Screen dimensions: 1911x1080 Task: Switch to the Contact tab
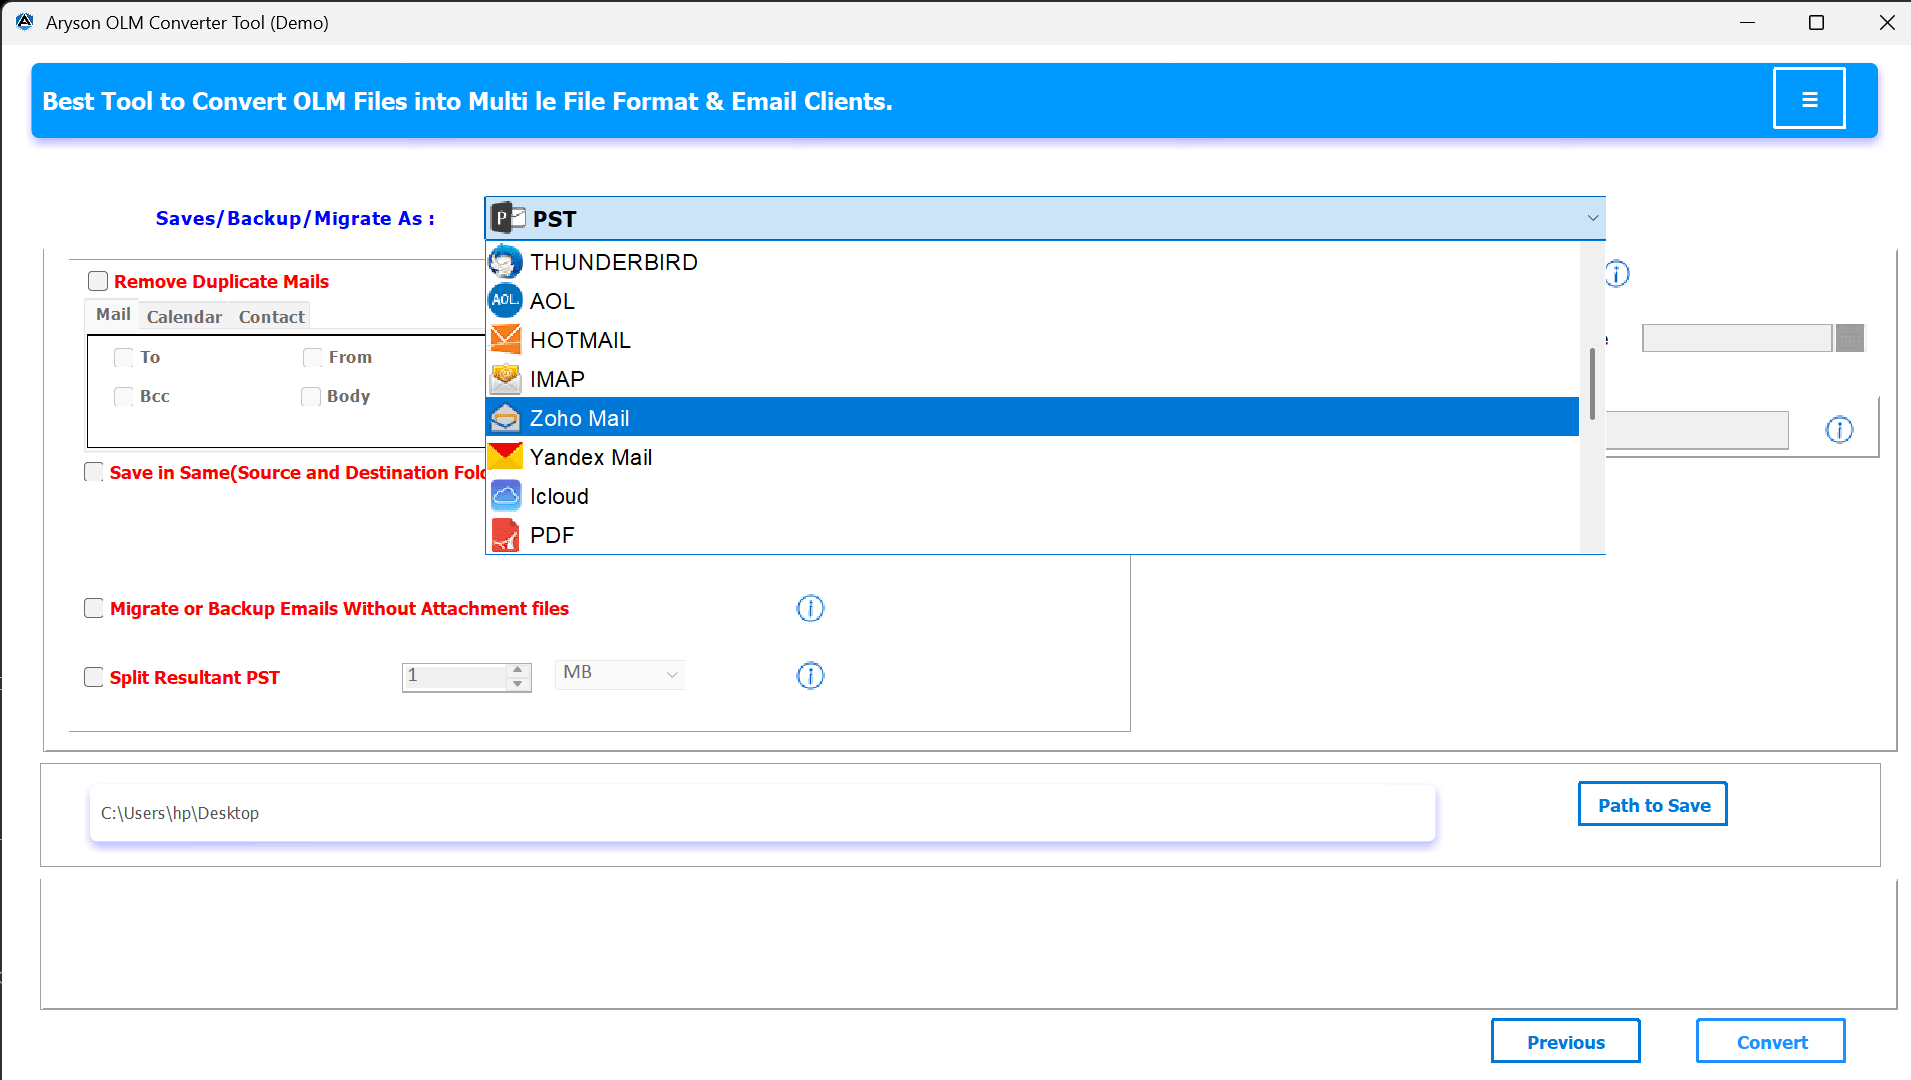click(x=271, y=316)
